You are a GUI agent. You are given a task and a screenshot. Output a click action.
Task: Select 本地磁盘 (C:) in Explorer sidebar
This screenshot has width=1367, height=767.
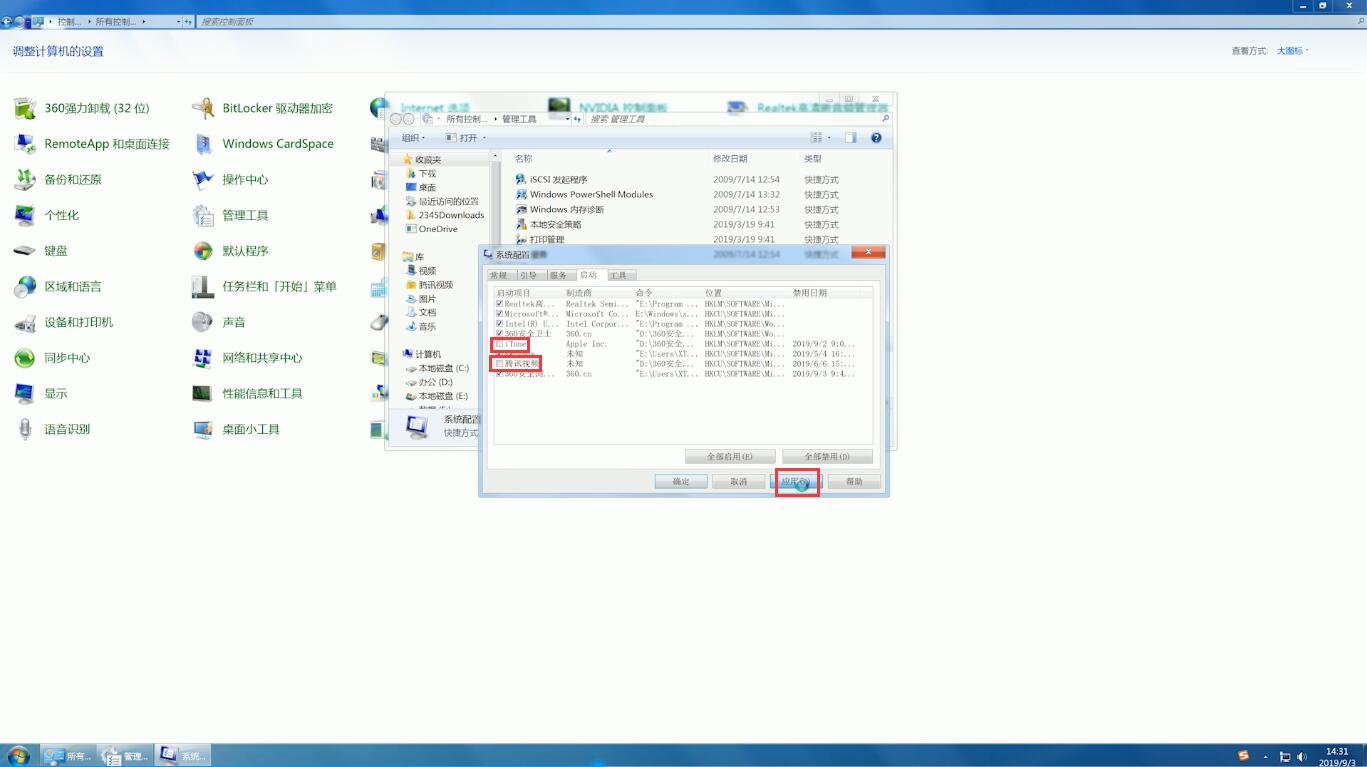[437, 369]
